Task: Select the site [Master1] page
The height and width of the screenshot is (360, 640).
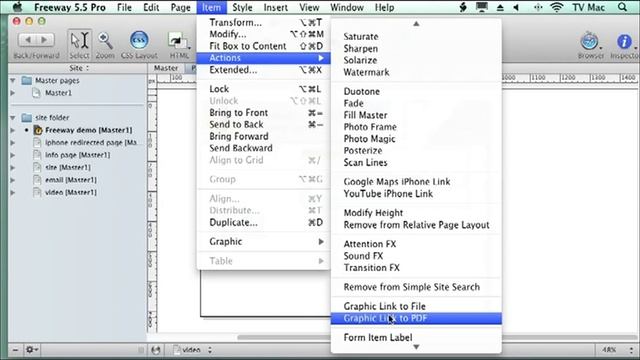Action: pos(68,167)
